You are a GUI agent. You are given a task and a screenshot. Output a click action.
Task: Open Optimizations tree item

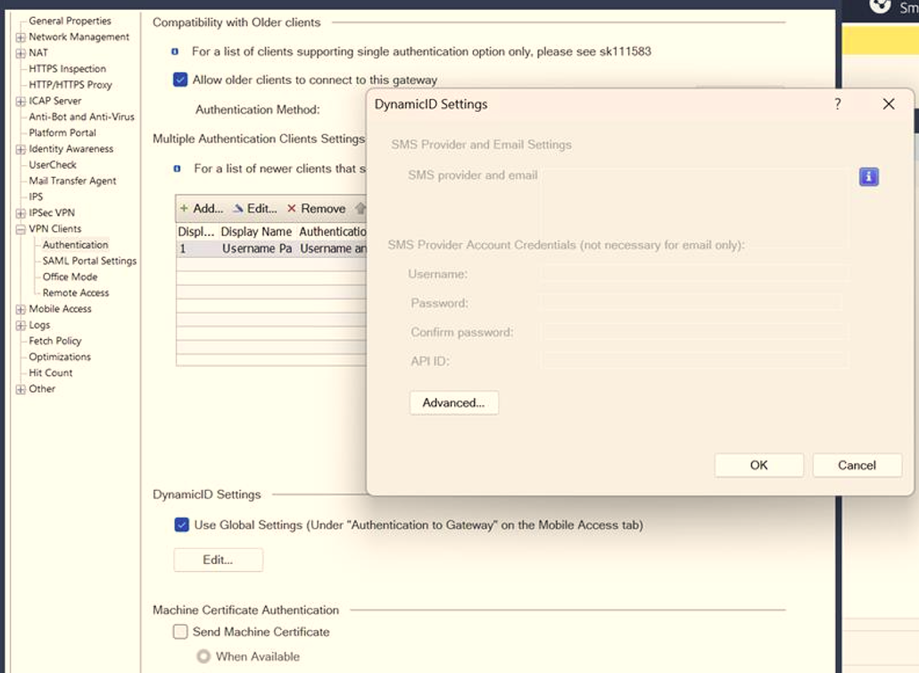point(60,356)
